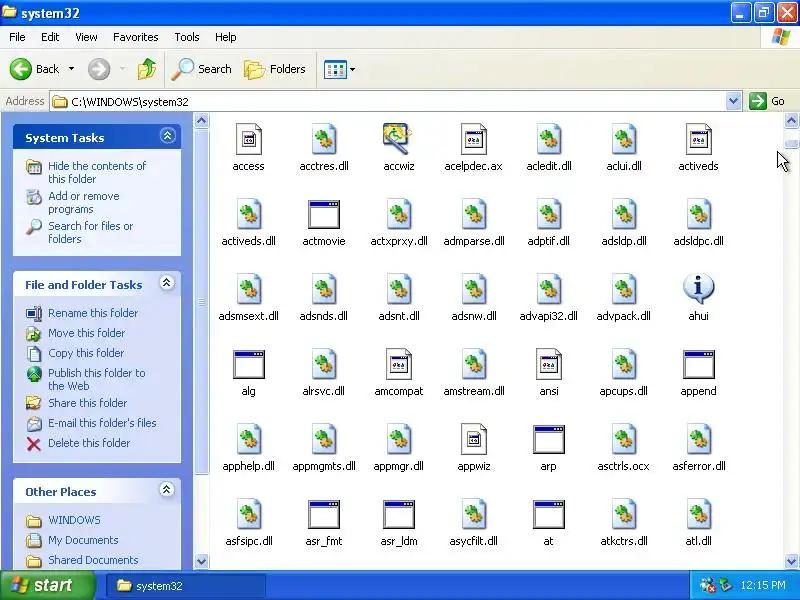Click the taskbar clock

point(763,585)
